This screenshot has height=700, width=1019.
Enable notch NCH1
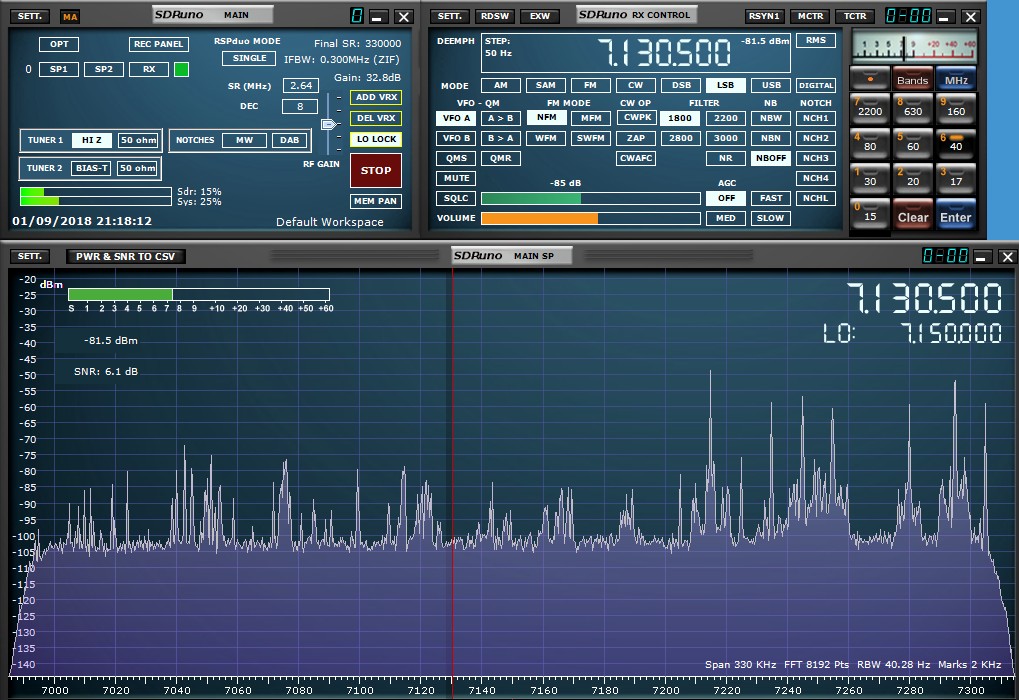pyautogui.click(x=816, y=118)
